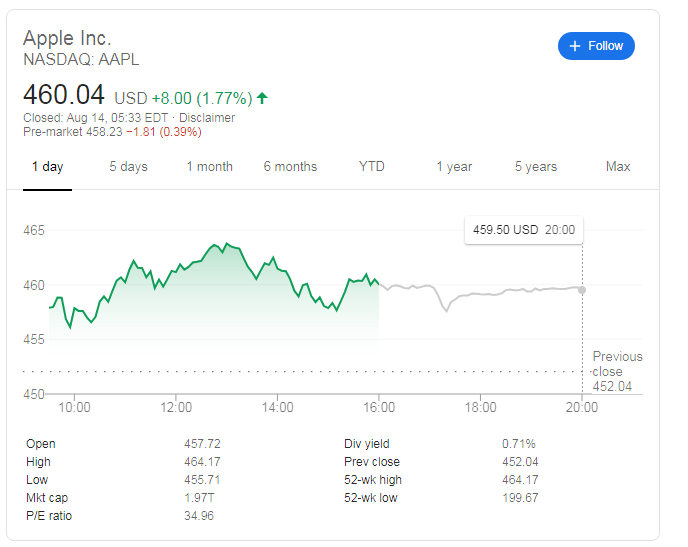The image size is (688, 547).
Task: Click the 460.04 price figure
Action: coord(64,95)
